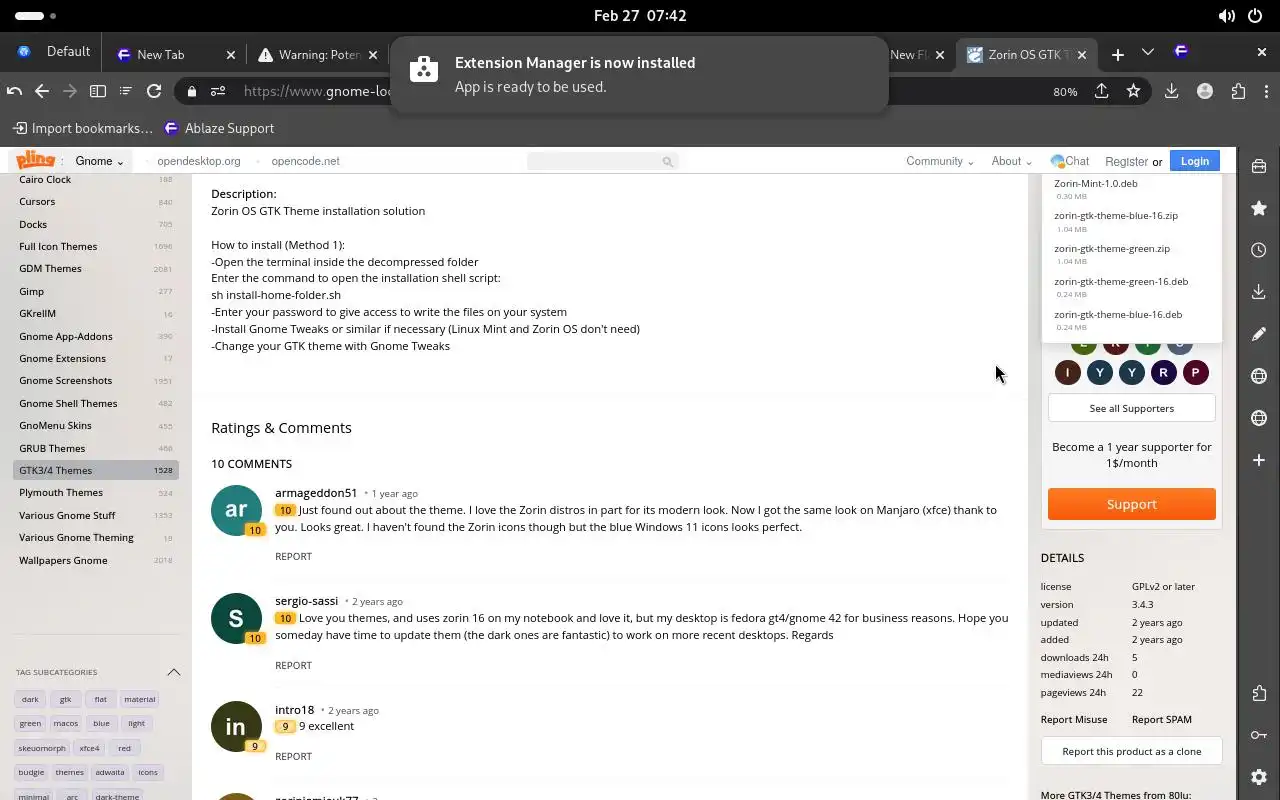Add a new sidebar panel with plus icon
This screenshot has width=1280, height=800.
point(1259,460)
